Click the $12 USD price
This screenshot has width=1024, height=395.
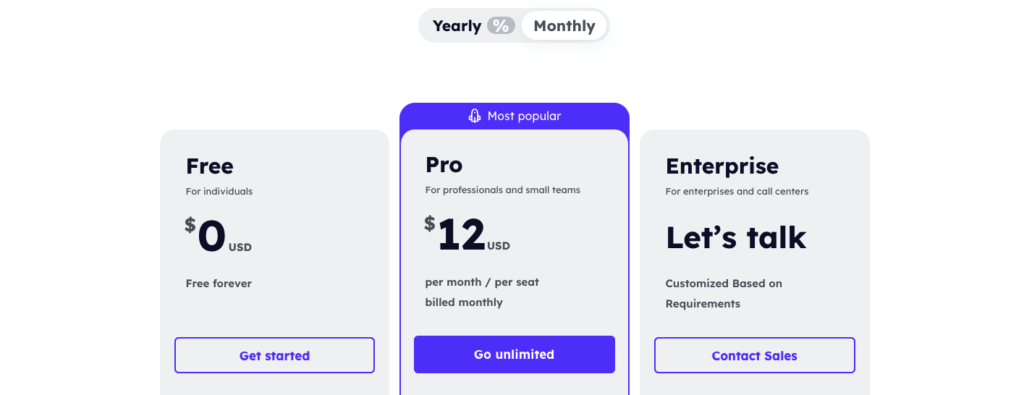coord(467,234)
